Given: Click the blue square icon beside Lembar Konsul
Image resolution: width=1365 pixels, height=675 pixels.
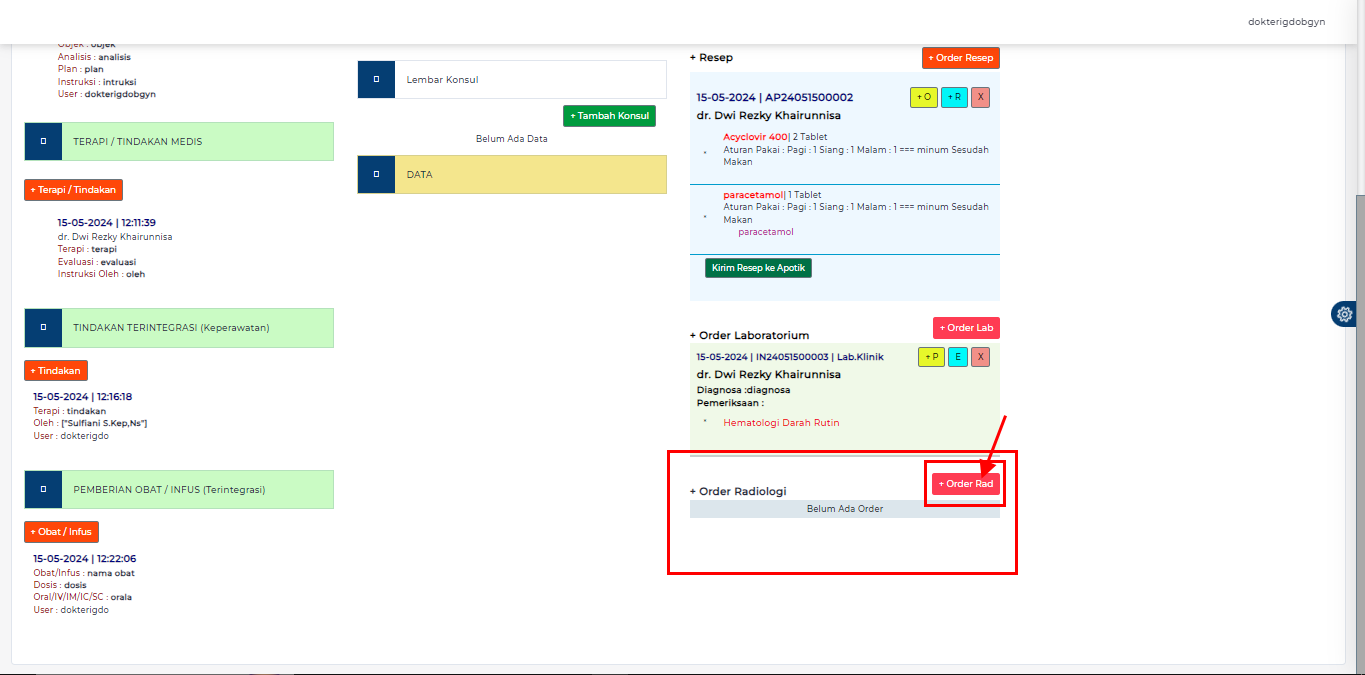Looking at the screenshot, I should (376, 79).
